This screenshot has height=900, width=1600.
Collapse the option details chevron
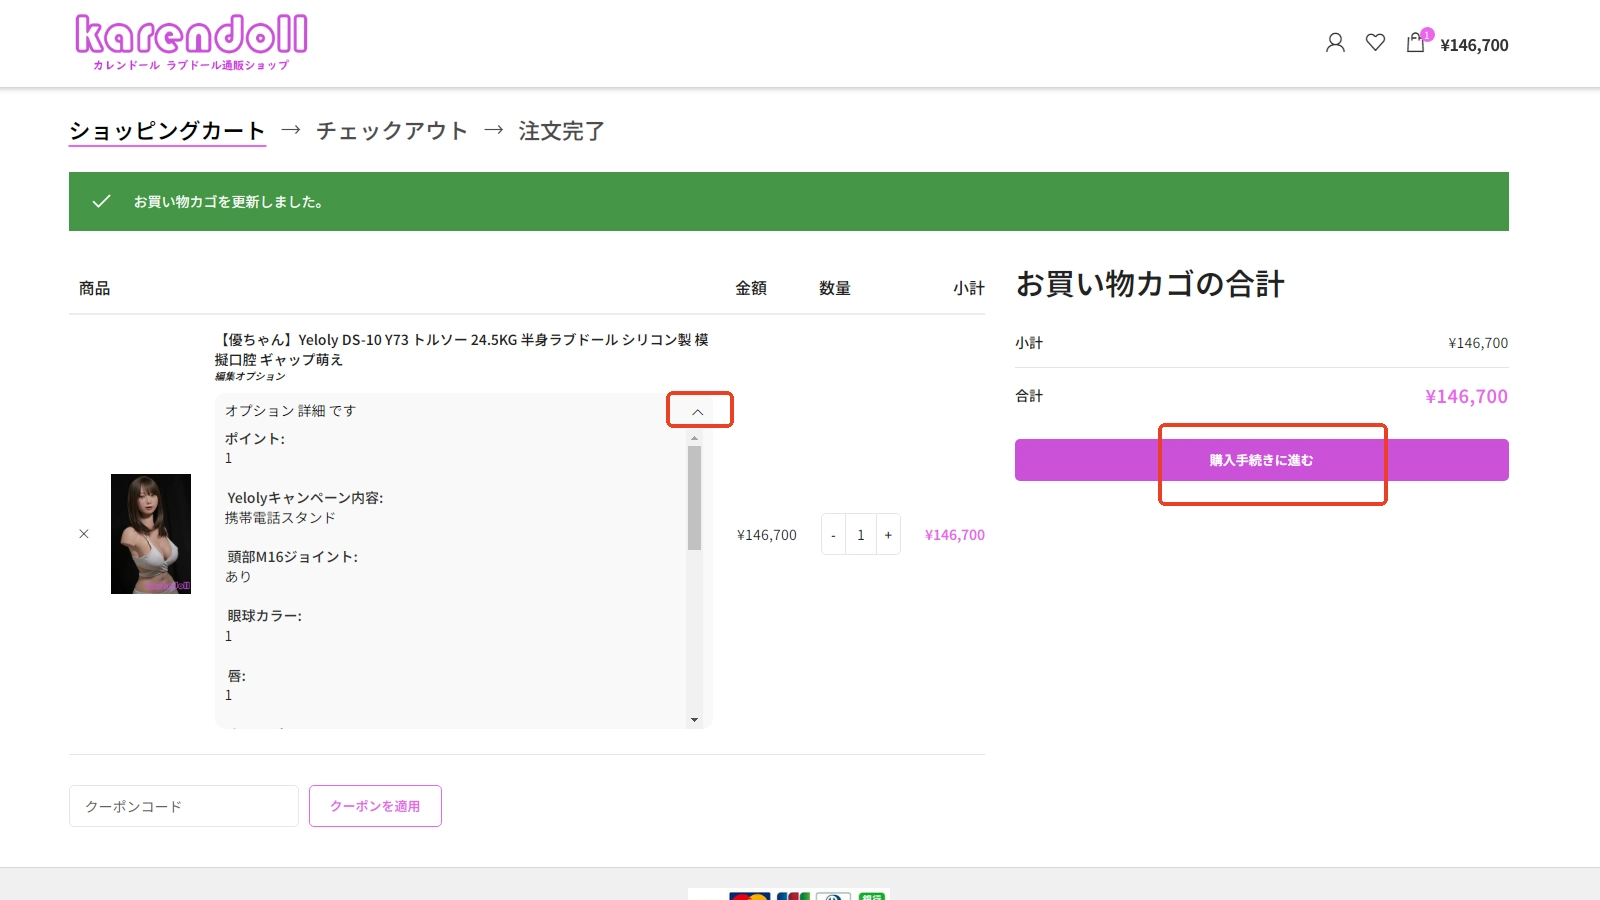tap(698, 411)
